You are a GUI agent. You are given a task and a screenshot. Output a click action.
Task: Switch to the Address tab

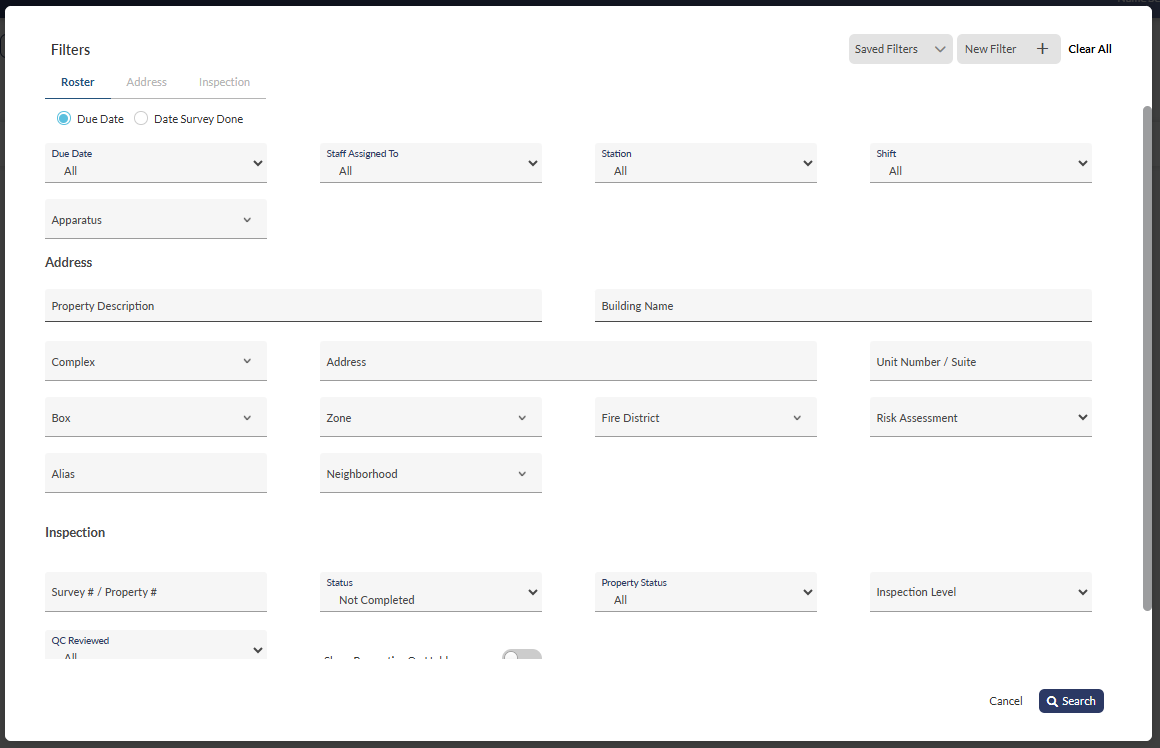146,82
